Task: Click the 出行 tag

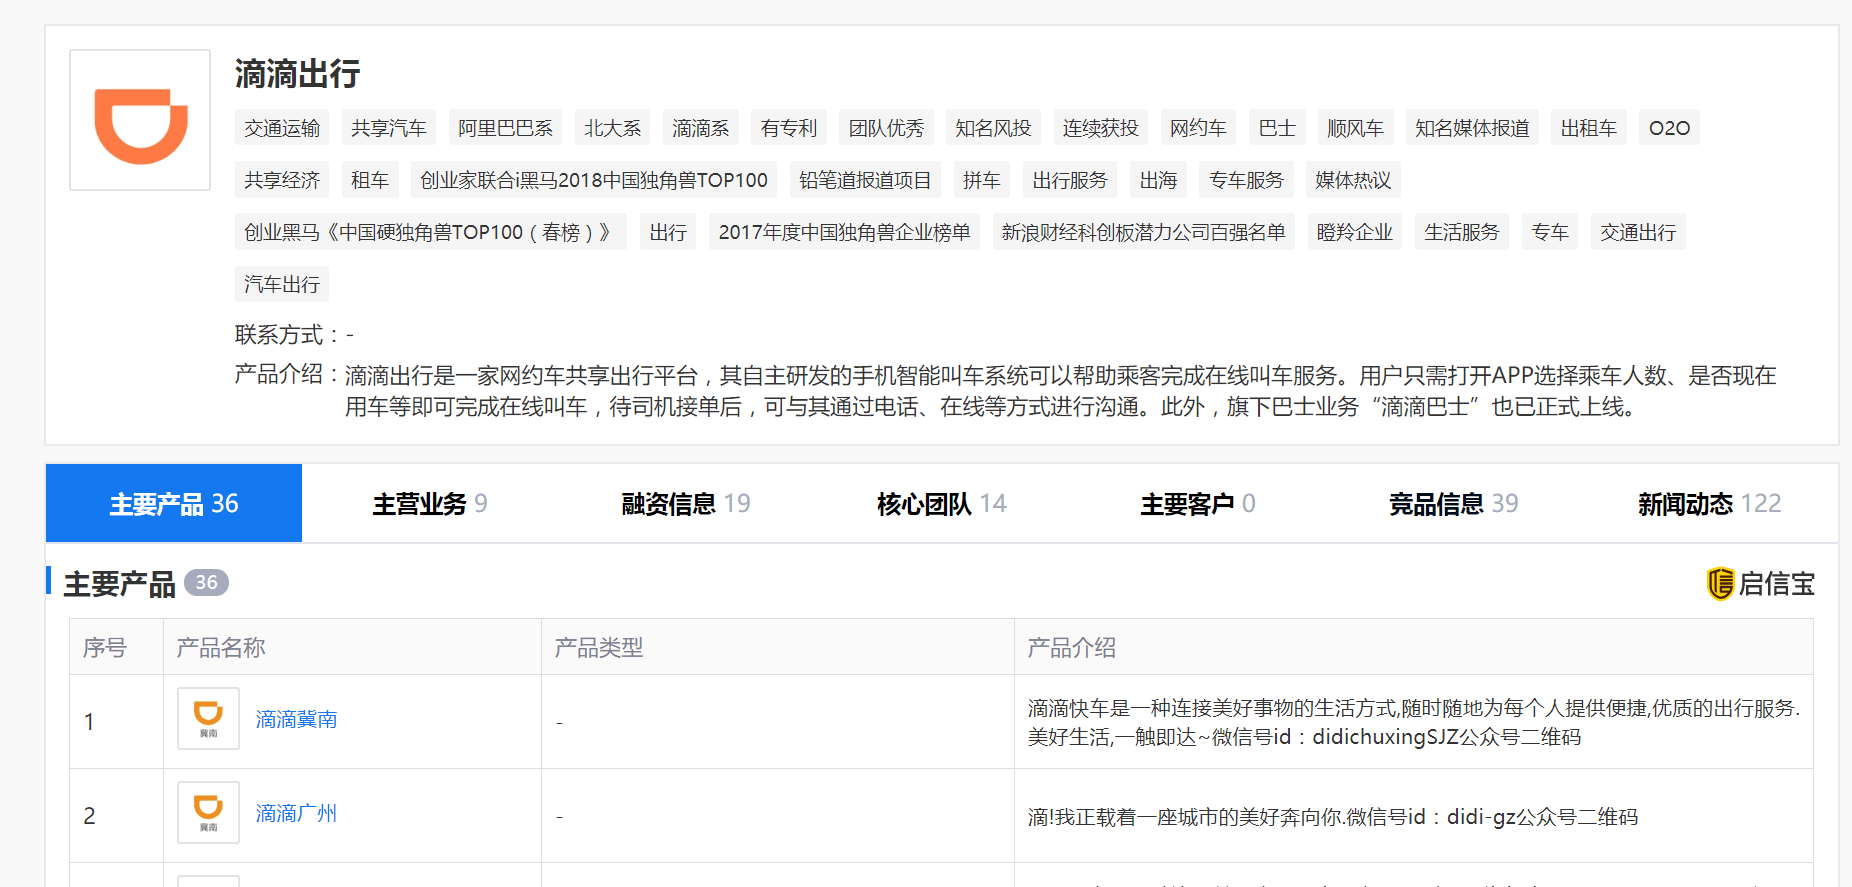Action: 668,232
